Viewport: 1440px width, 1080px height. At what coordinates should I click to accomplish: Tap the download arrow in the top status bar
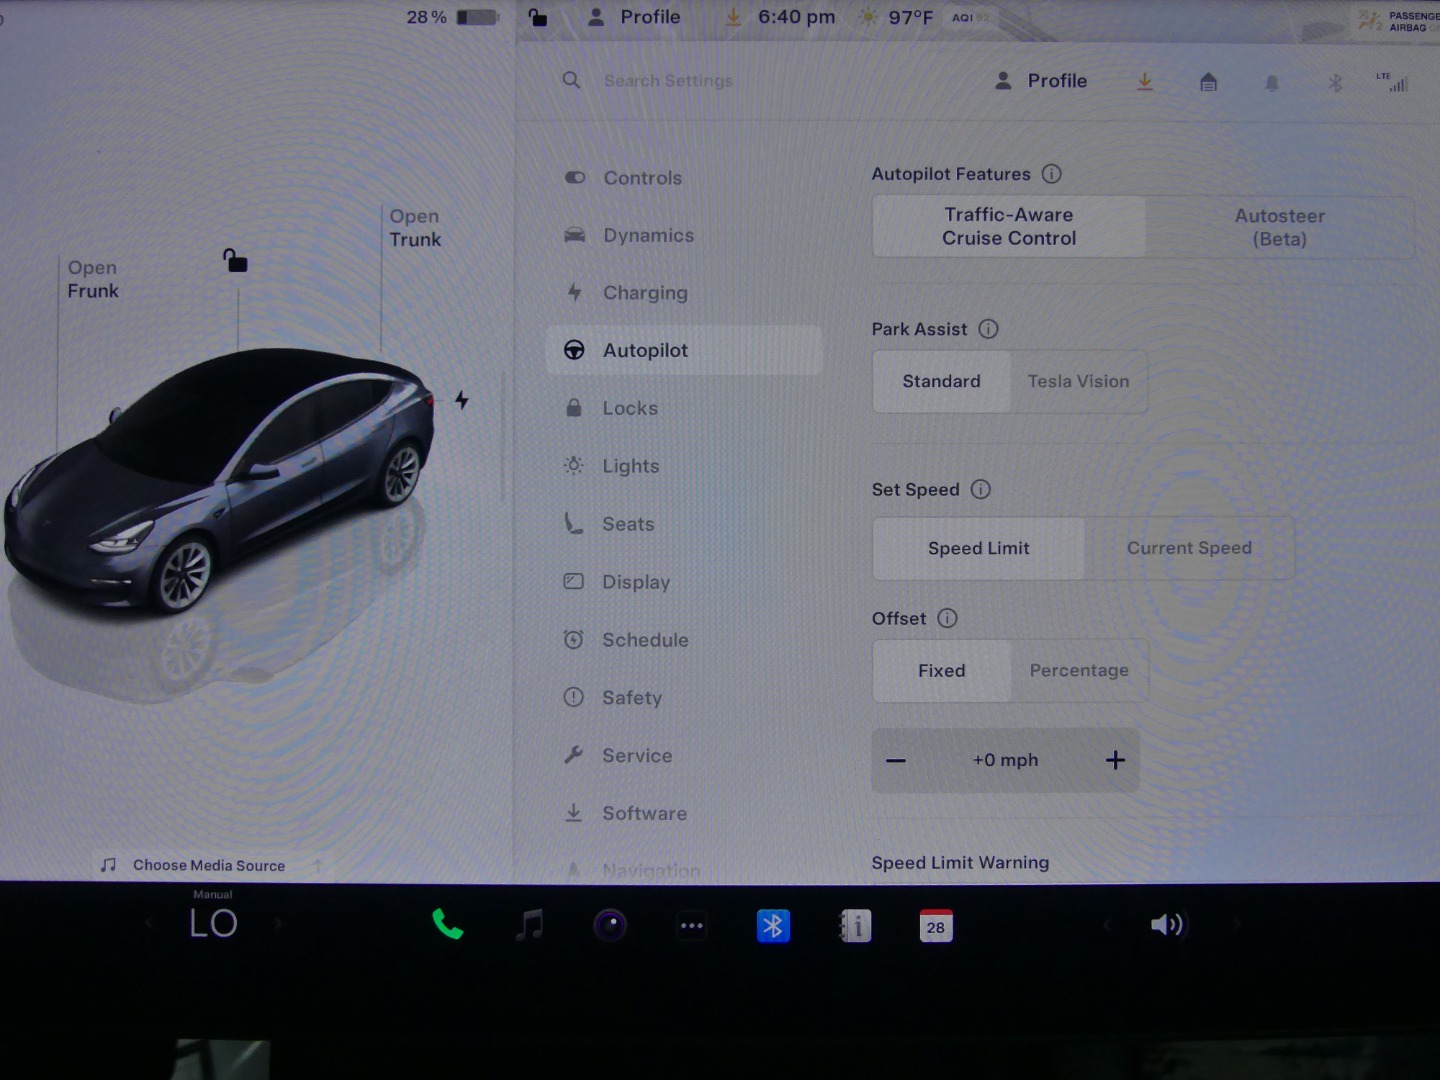733,17
